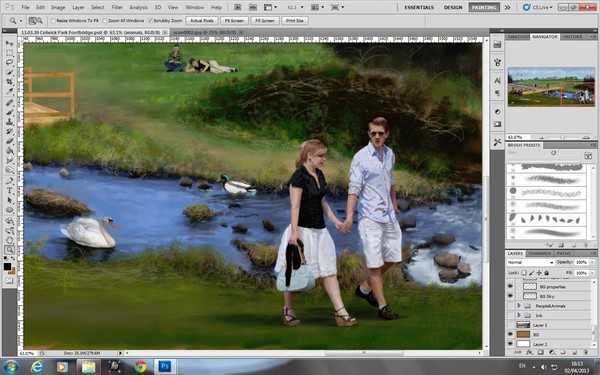Open Chrome from the taskbar
This screenshot has height=375, width=600.
[140, 367]
